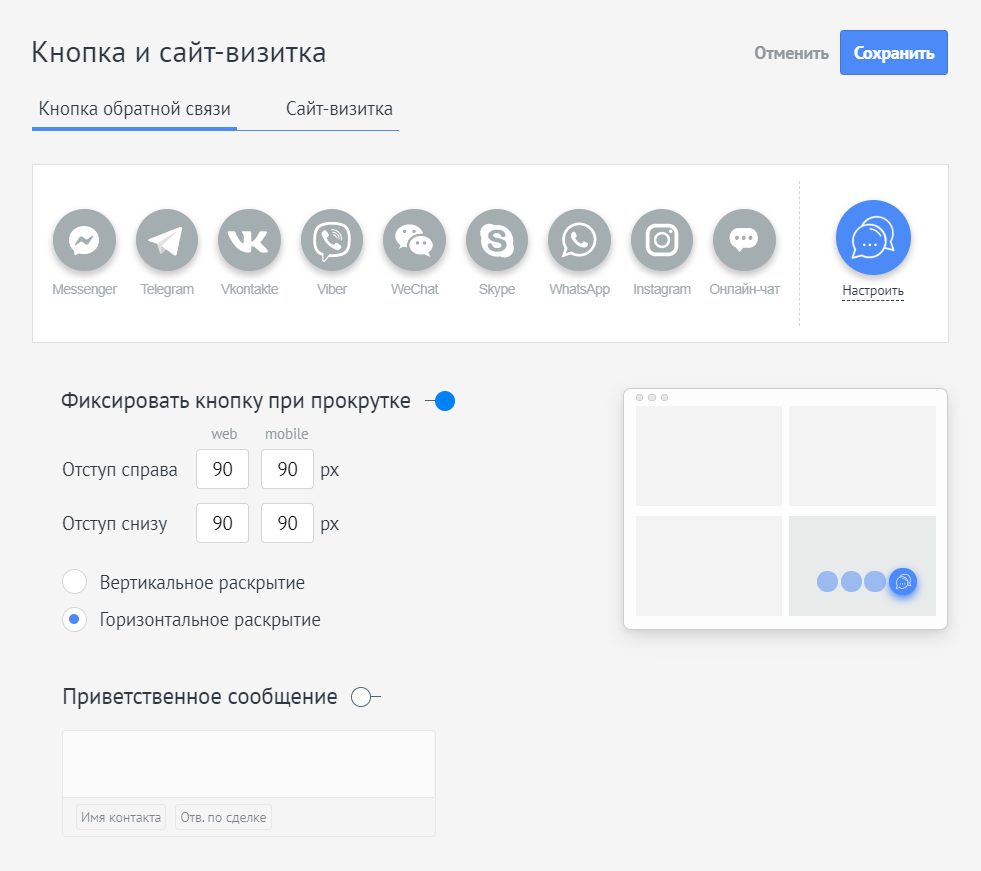Cancel editing with Отменить
The width and height of the screenshot is (981, 871).
tap(791, 53)
